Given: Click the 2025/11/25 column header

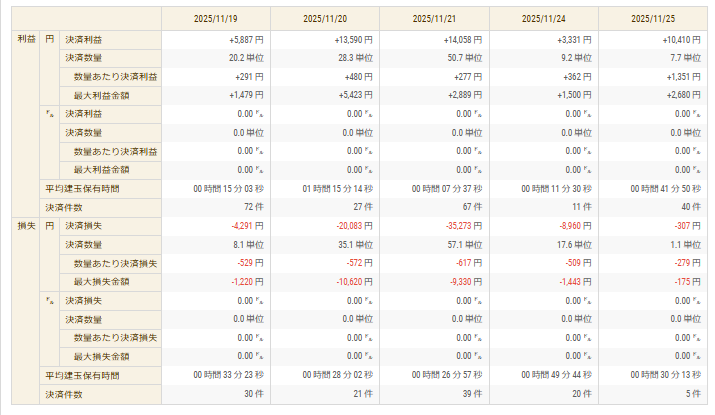Looking at the screenshot, I should pos(653,19).
